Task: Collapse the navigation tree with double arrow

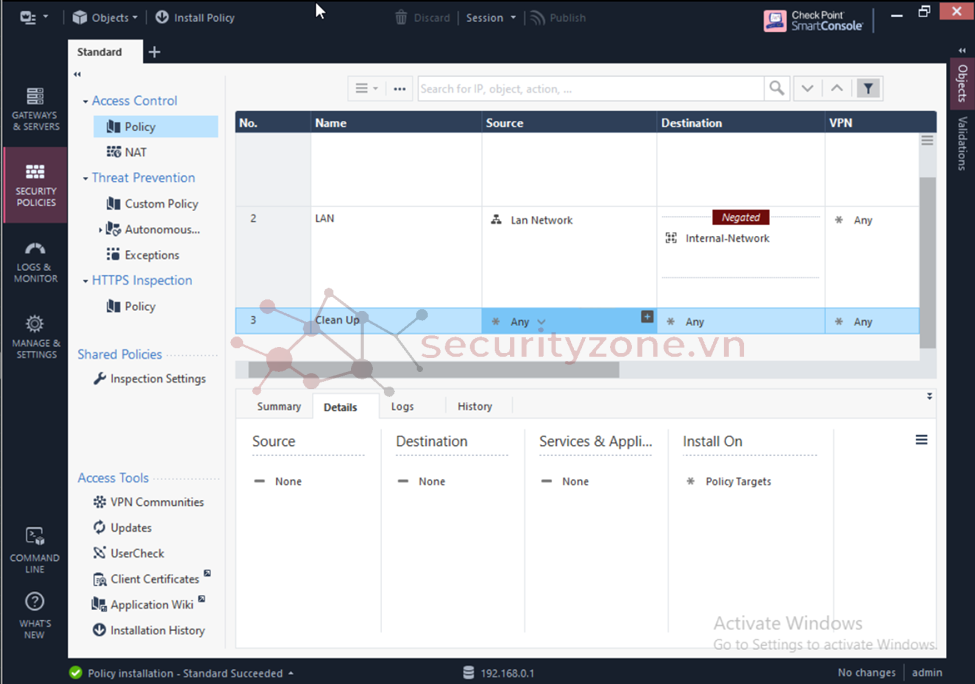Action: click(77, 74)
